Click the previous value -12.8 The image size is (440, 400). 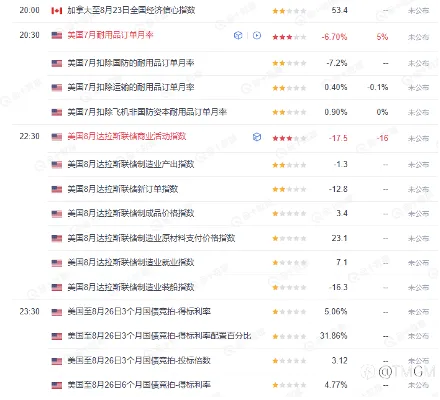[338, 189]
